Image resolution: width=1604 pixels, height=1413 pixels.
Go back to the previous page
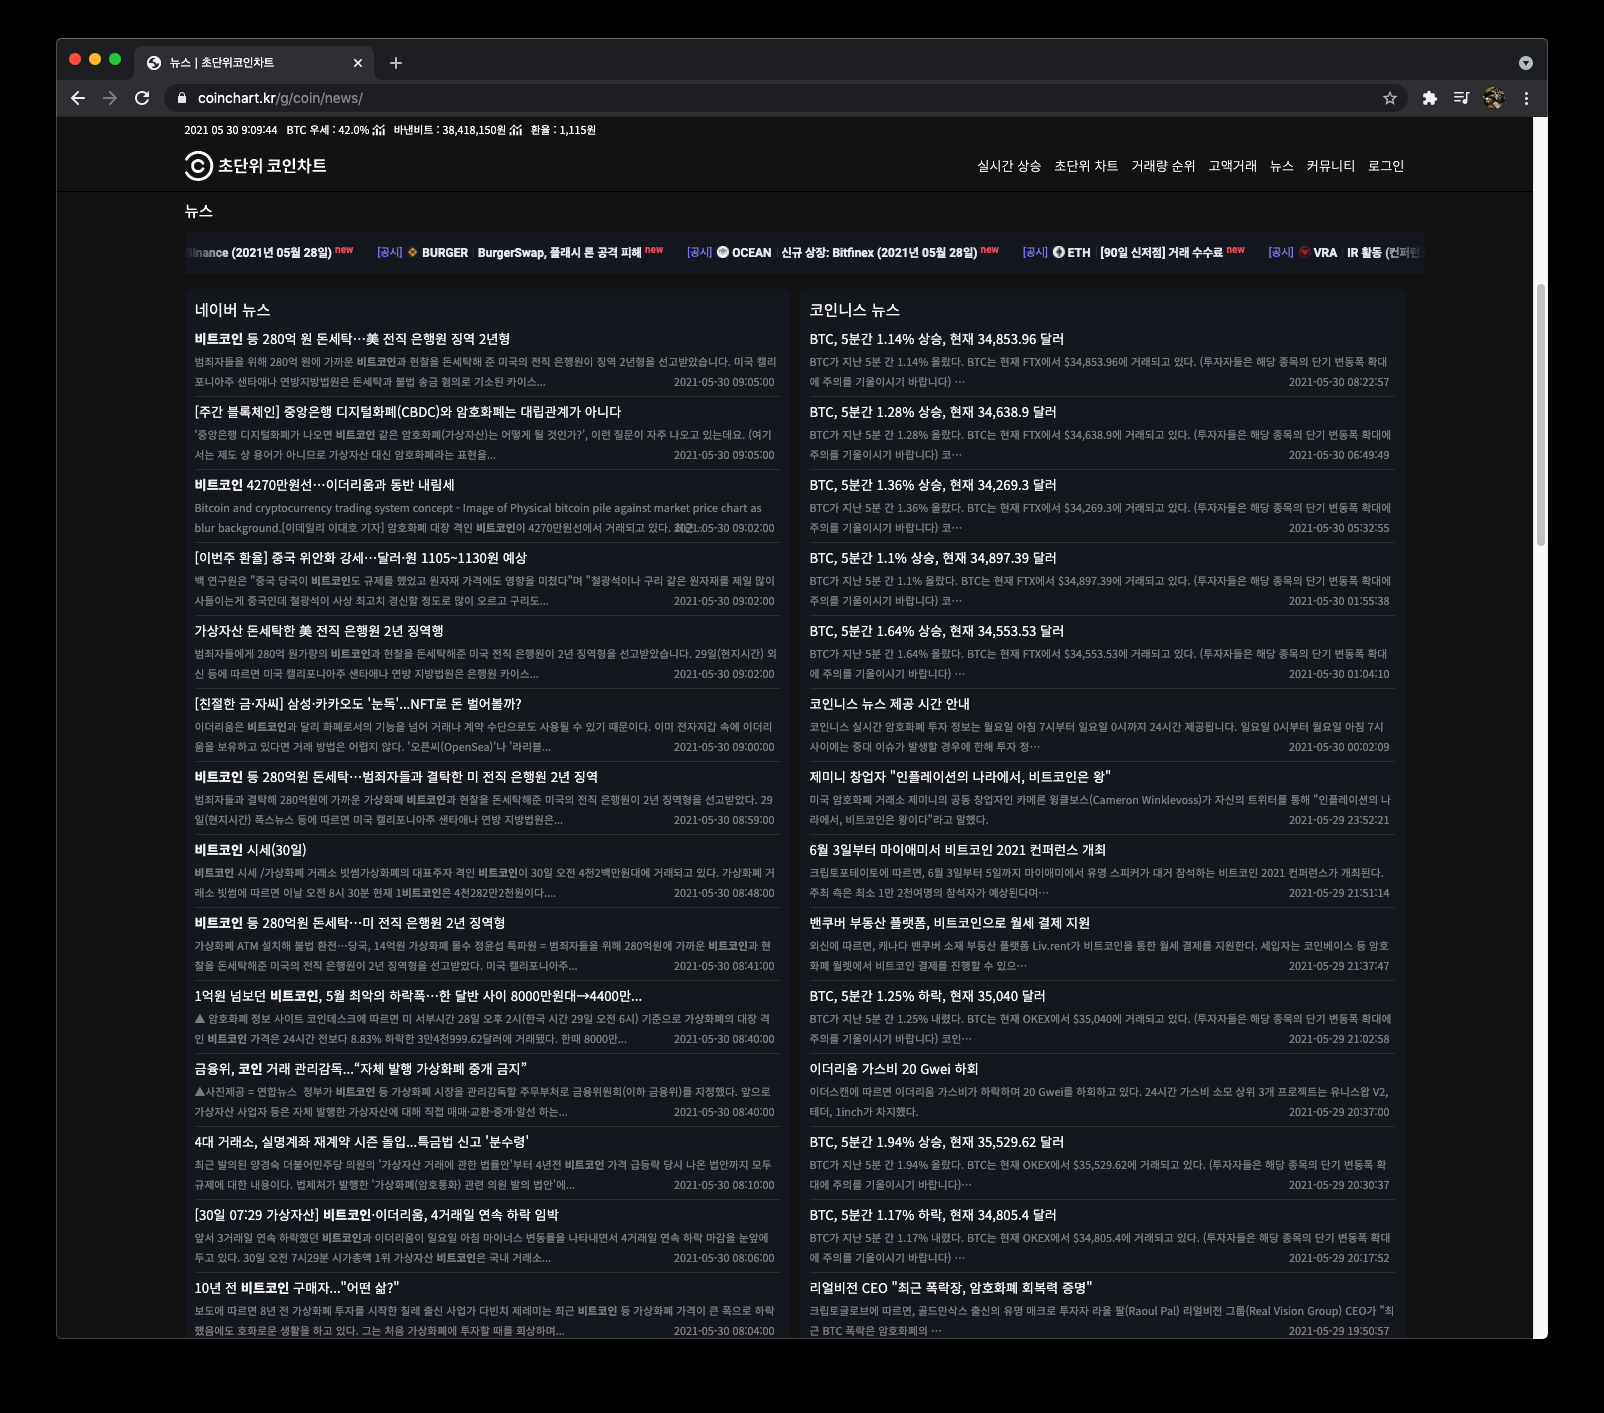(78, 98)
